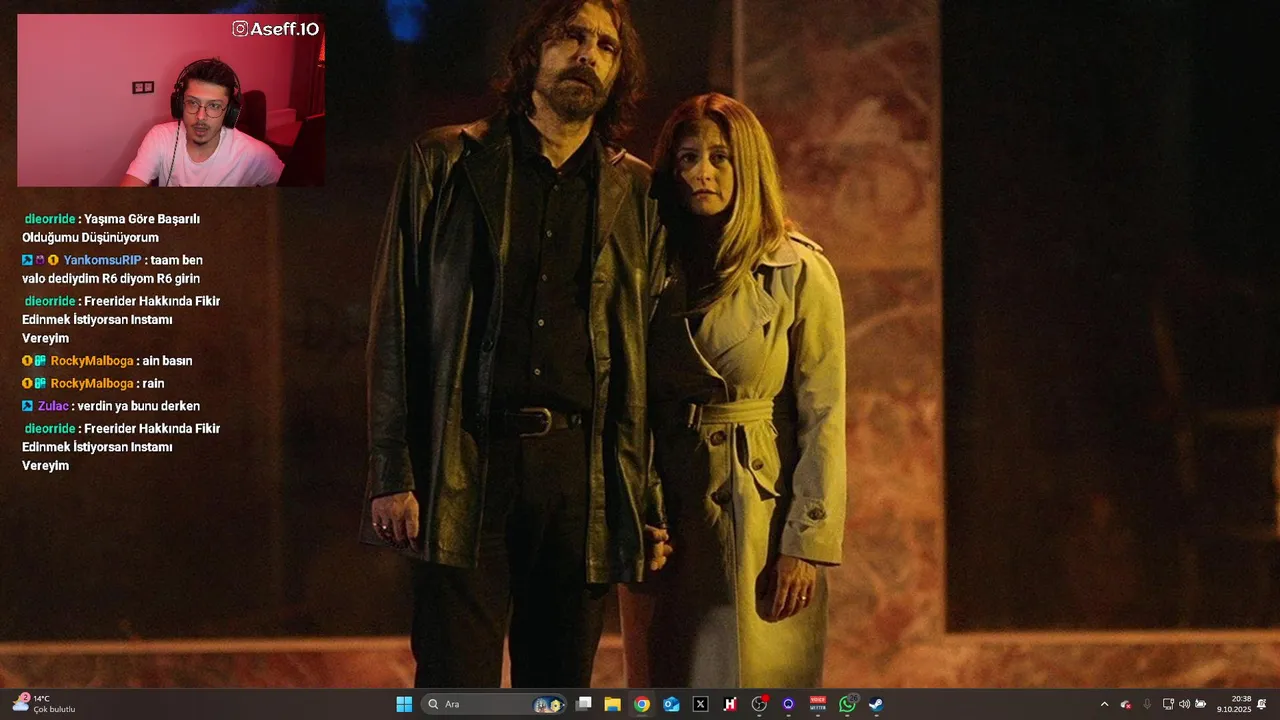The height and width of the screenshot is (720, 1280).
Task: Open the red H app in taskbar
Action: tap(730, 704)
